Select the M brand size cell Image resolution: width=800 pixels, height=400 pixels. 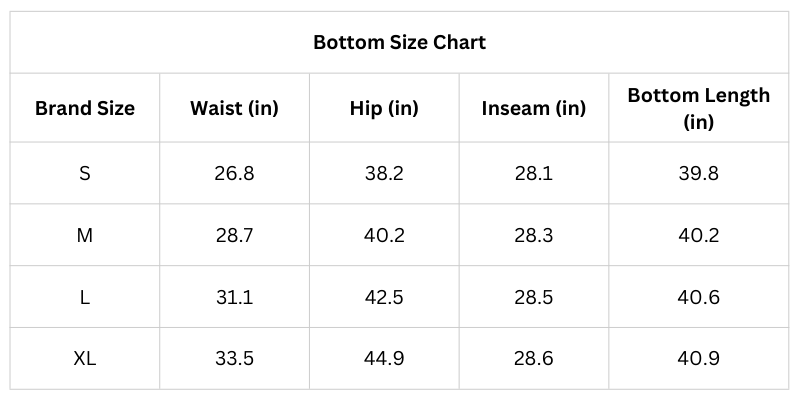coord(85,235)
